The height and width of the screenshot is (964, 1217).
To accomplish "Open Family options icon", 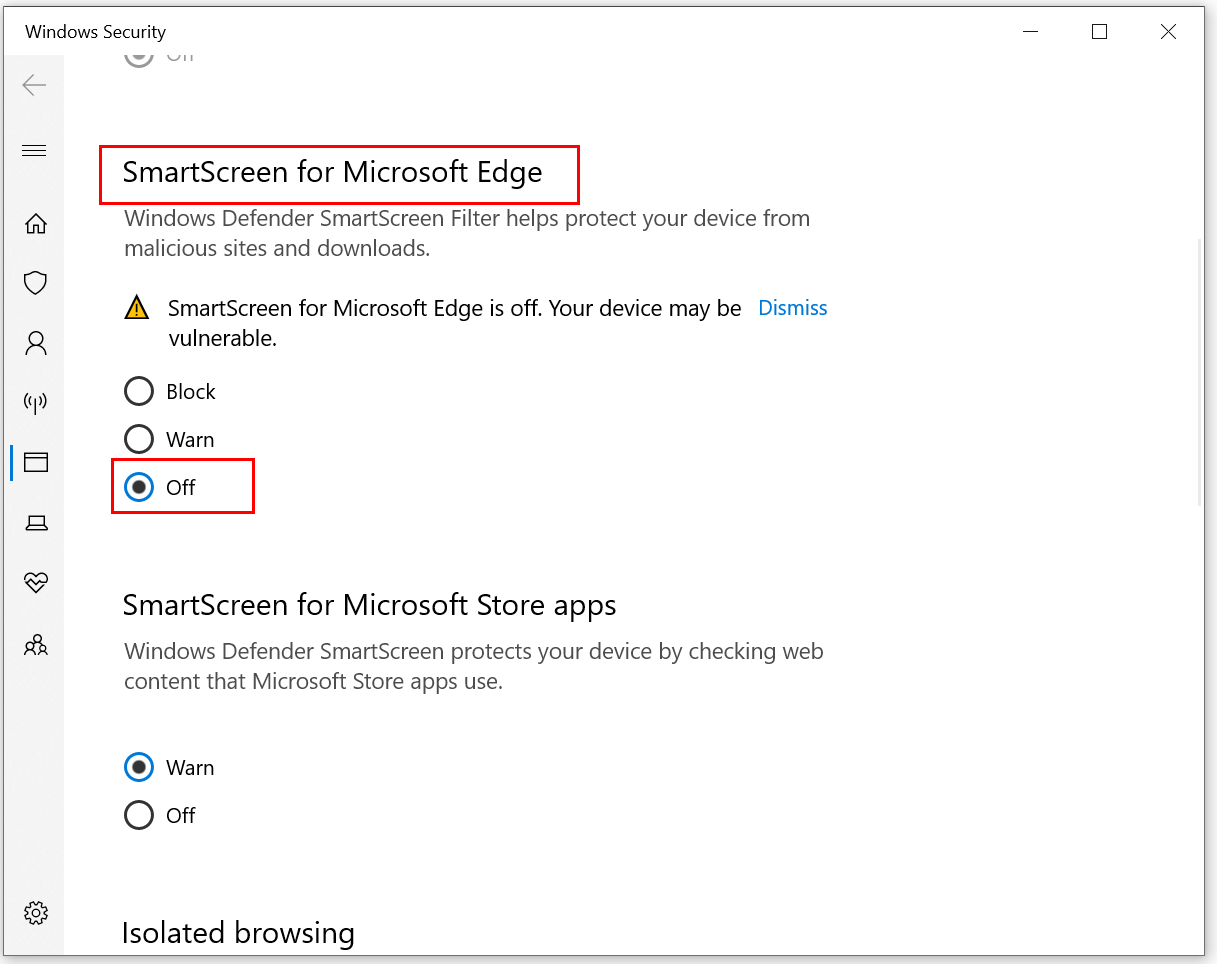I will point(36,645).
